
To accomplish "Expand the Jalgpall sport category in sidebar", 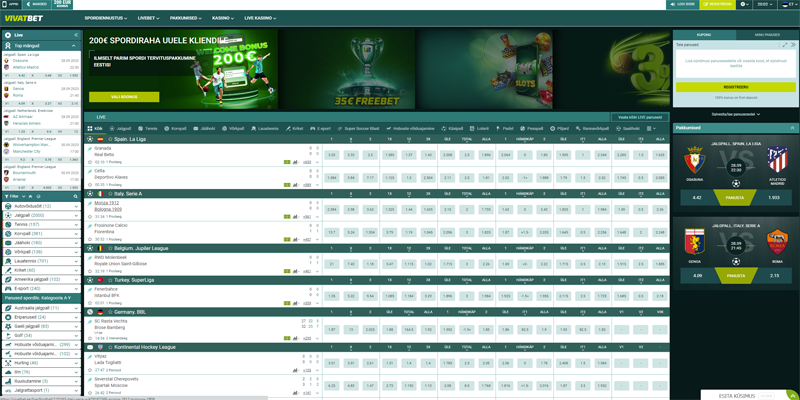I will point(77,216).
